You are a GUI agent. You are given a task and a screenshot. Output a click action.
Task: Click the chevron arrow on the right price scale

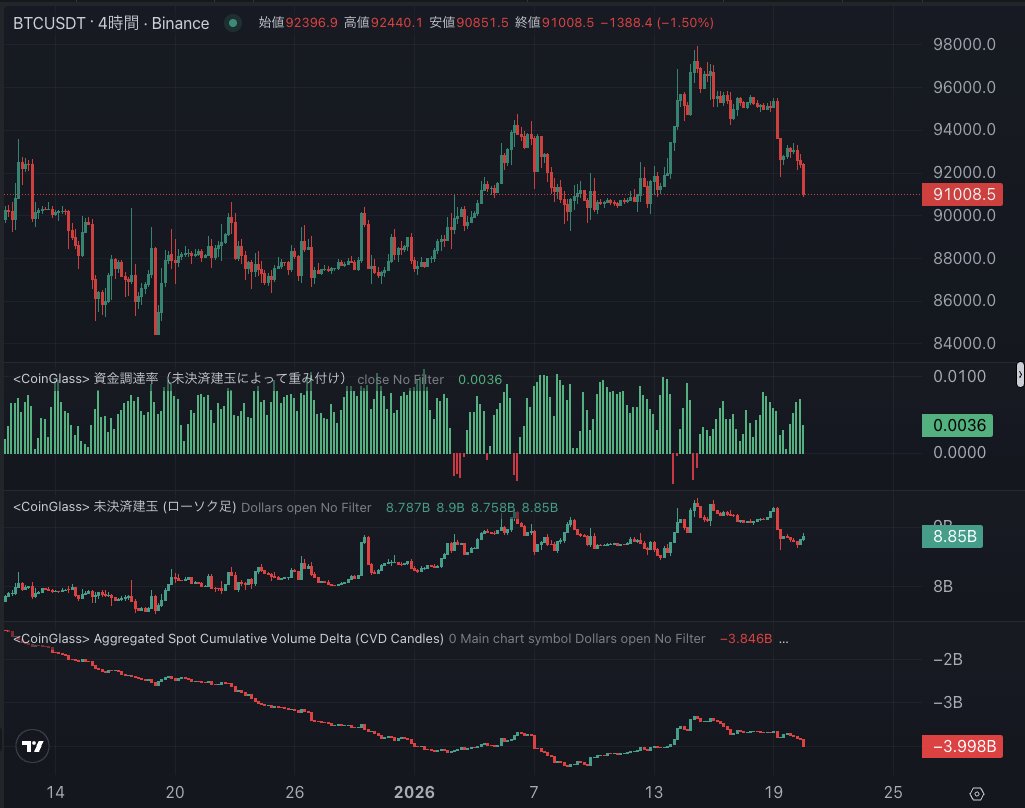click(1017, 374)
